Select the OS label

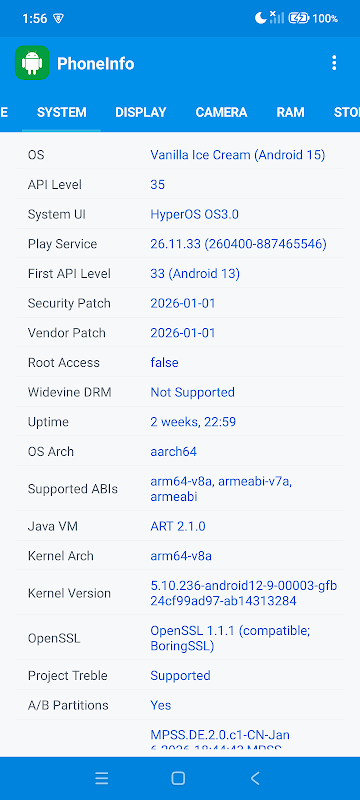click(x=36, y=155)
